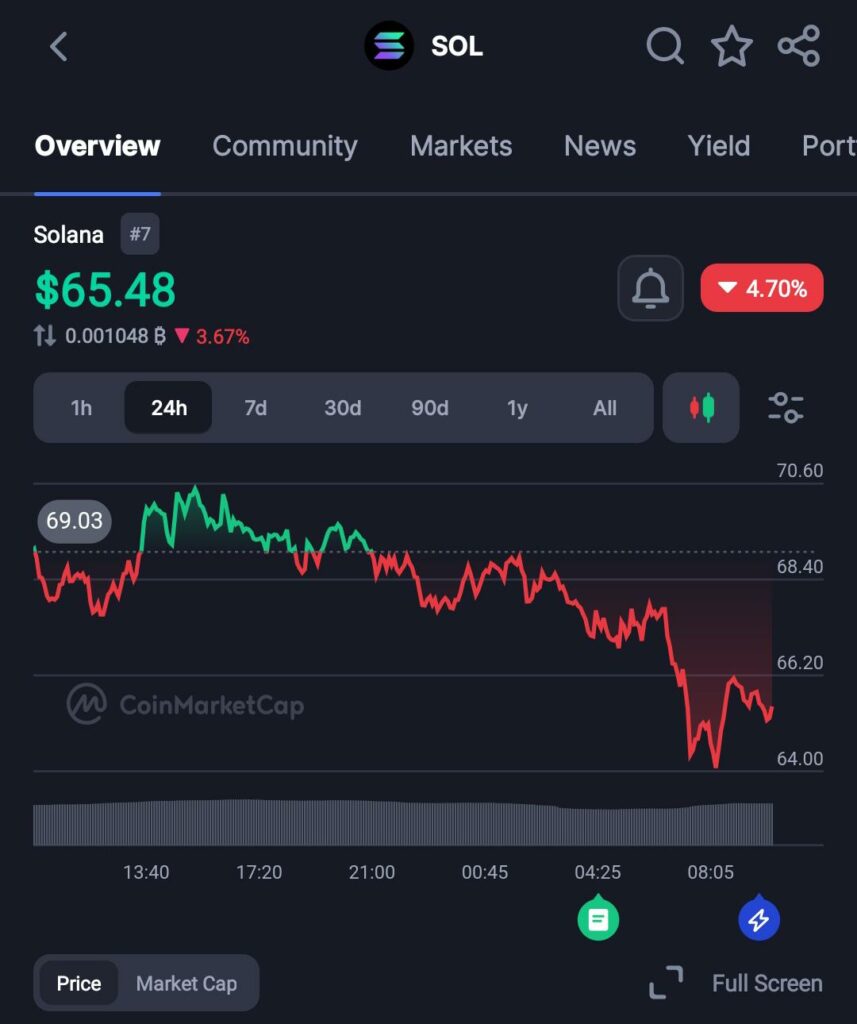857x1024 pixels.
Task: Open green news note marker on chart
Action: click(598, 918)
